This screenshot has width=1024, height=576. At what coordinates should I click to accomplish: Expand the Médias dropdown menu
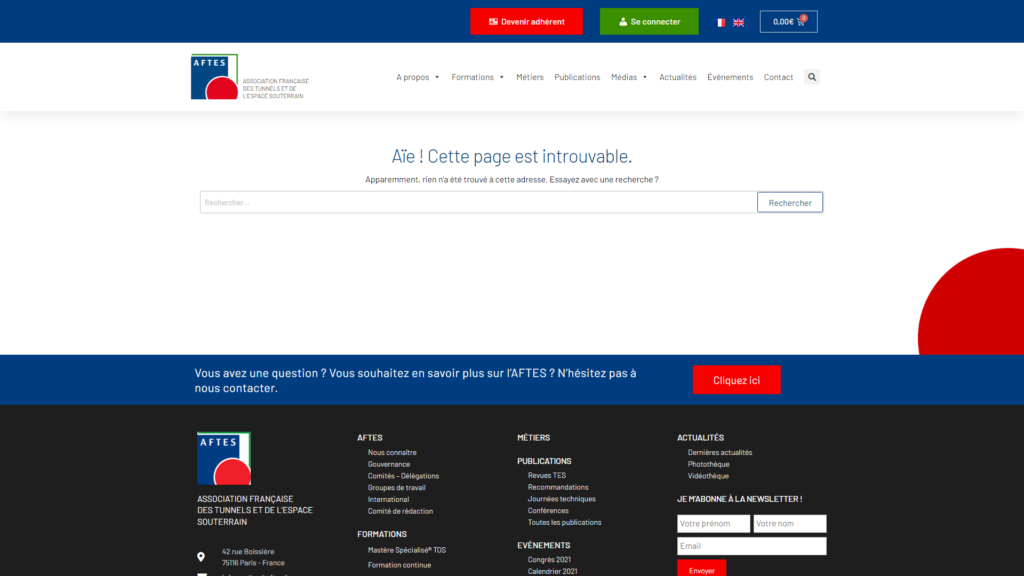629,77
